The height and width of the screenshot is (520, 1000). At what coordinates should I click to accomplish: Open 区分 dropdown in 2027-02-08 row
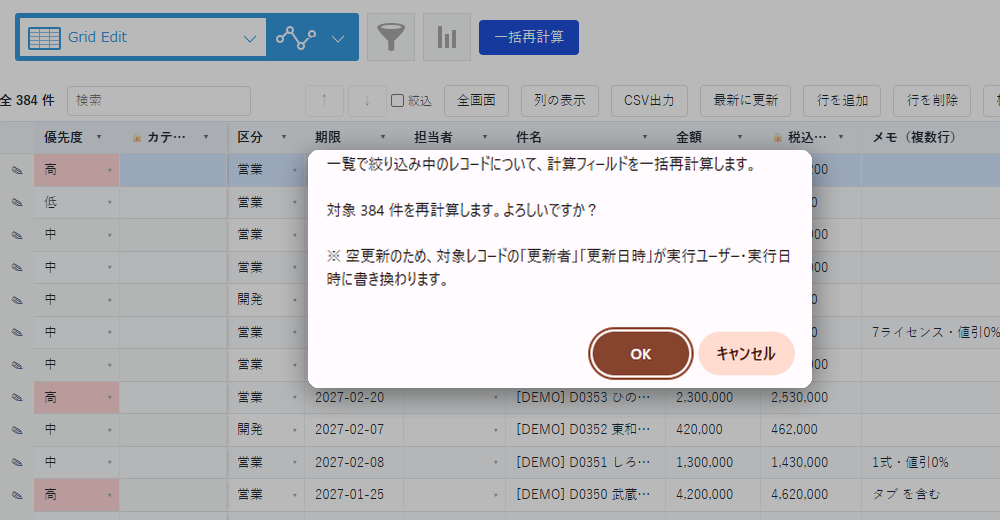(295, 463)
